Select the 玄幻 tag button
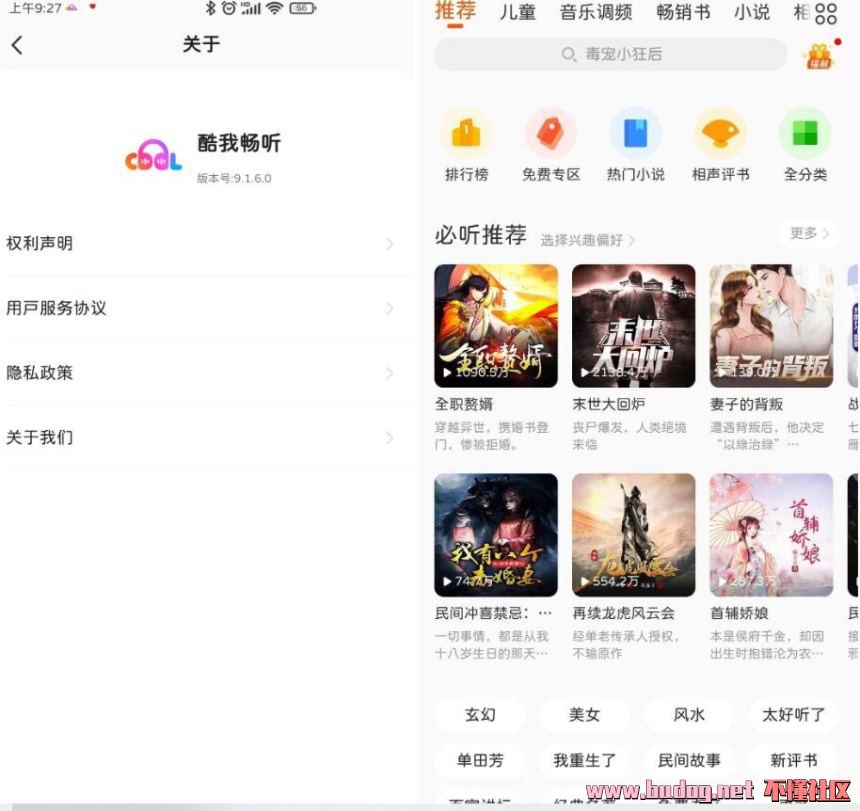 [x=480, y=714]
